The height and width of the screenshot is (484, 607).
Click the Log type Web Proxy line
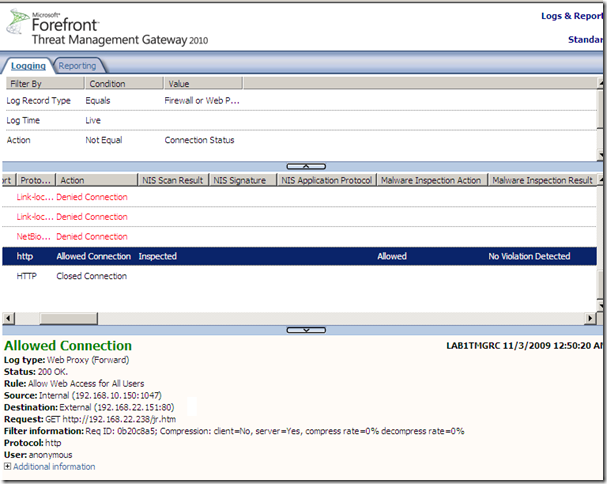[x=66, y=360]
